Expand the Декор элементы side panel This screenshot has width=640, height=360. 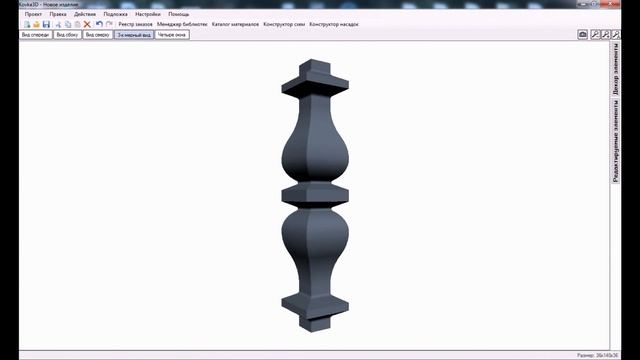pyautogui.click(x=616, y=69)
